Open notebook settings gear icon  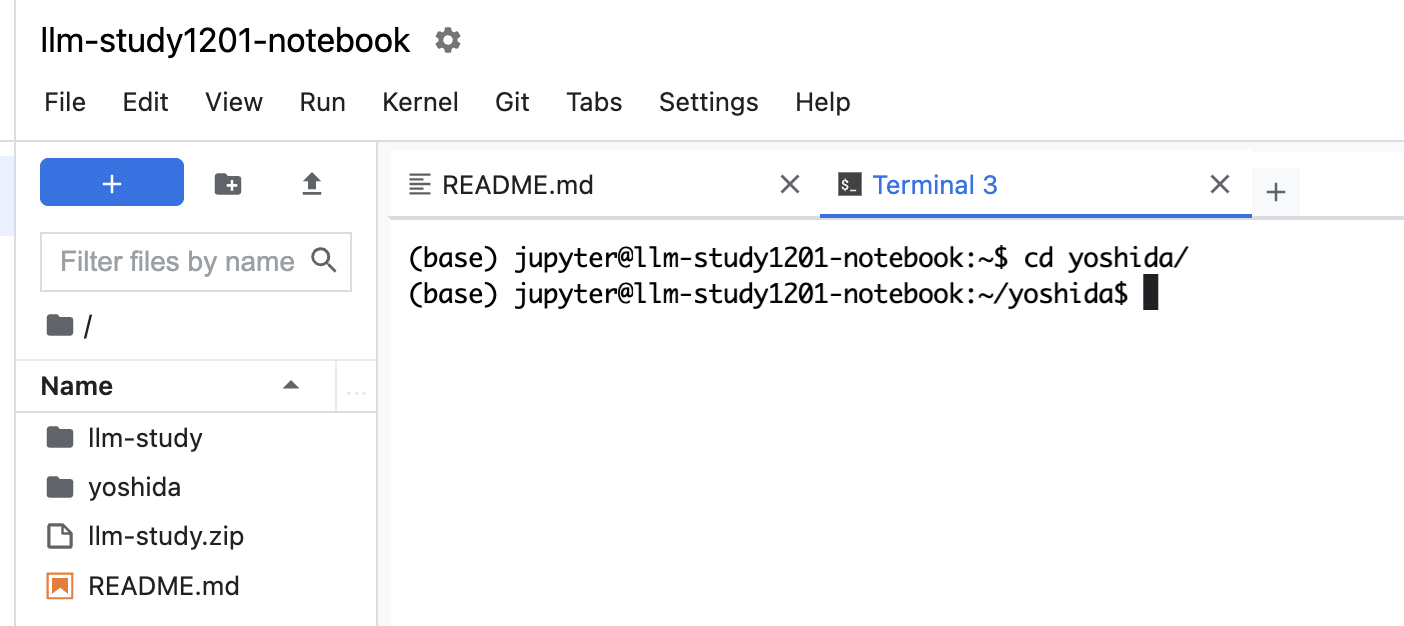(447, 41)
